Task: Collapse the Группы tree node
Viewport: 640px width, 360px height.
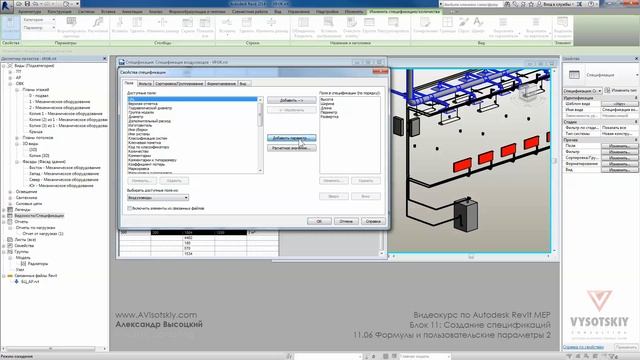Action: click(4, 252)
